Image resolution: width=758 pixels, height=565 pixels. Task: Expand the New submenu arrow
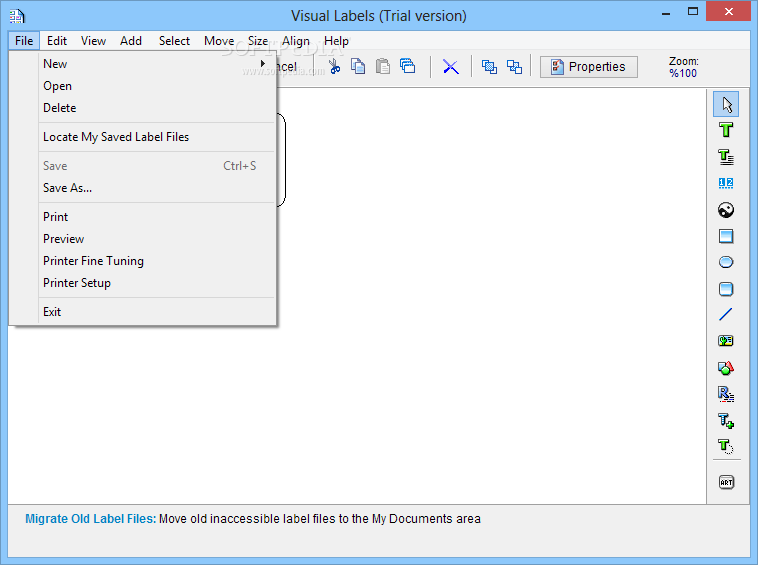263,63
